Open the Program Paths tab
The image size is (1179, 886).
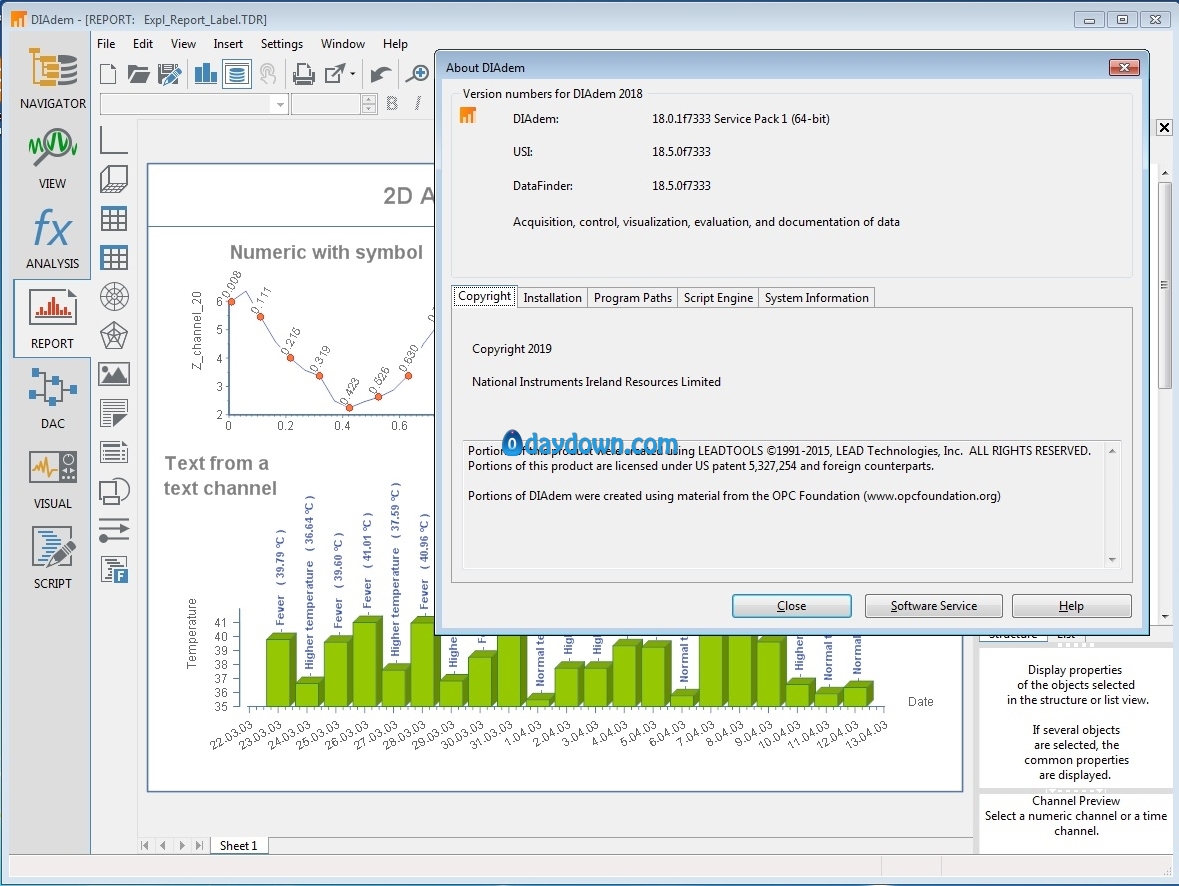coord(632,298)
